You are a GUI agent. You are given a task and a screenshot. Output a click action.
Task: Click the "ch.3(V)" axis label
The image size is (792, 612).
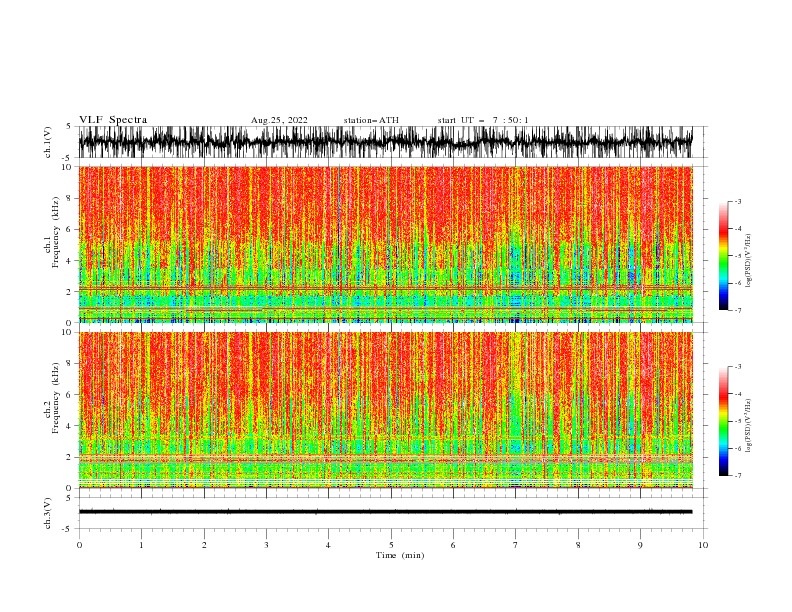[x=48, y=513]
